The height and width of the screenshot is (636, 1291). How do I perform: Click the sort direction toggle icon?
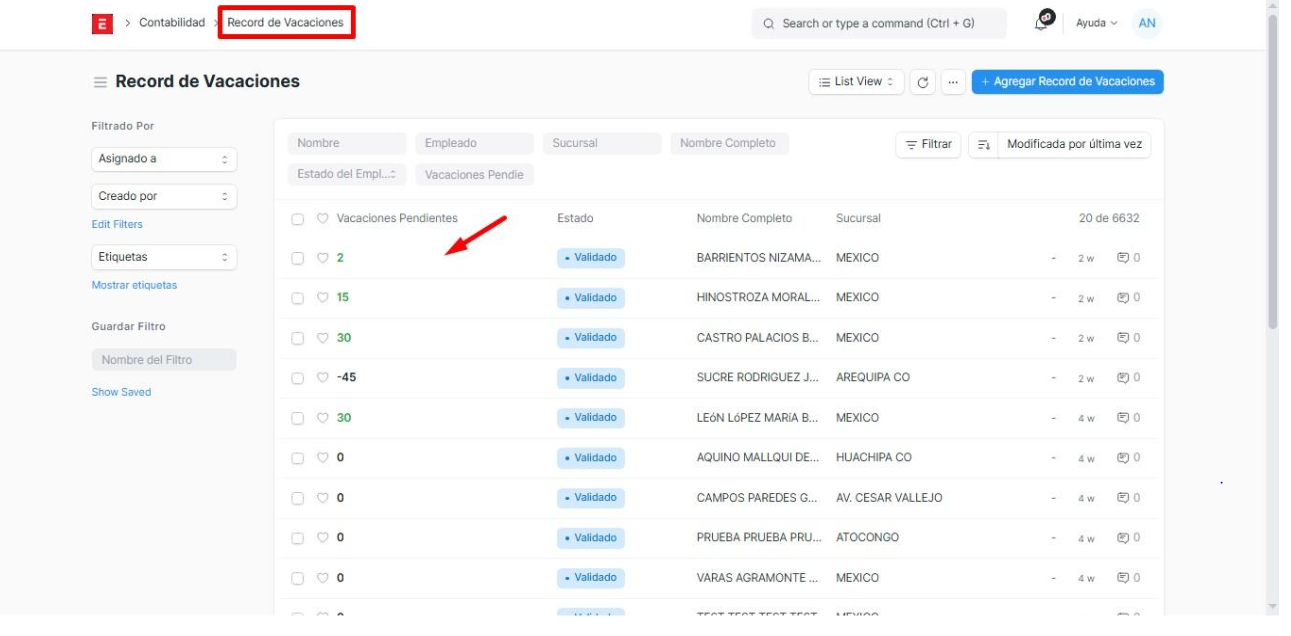point(983,145)
